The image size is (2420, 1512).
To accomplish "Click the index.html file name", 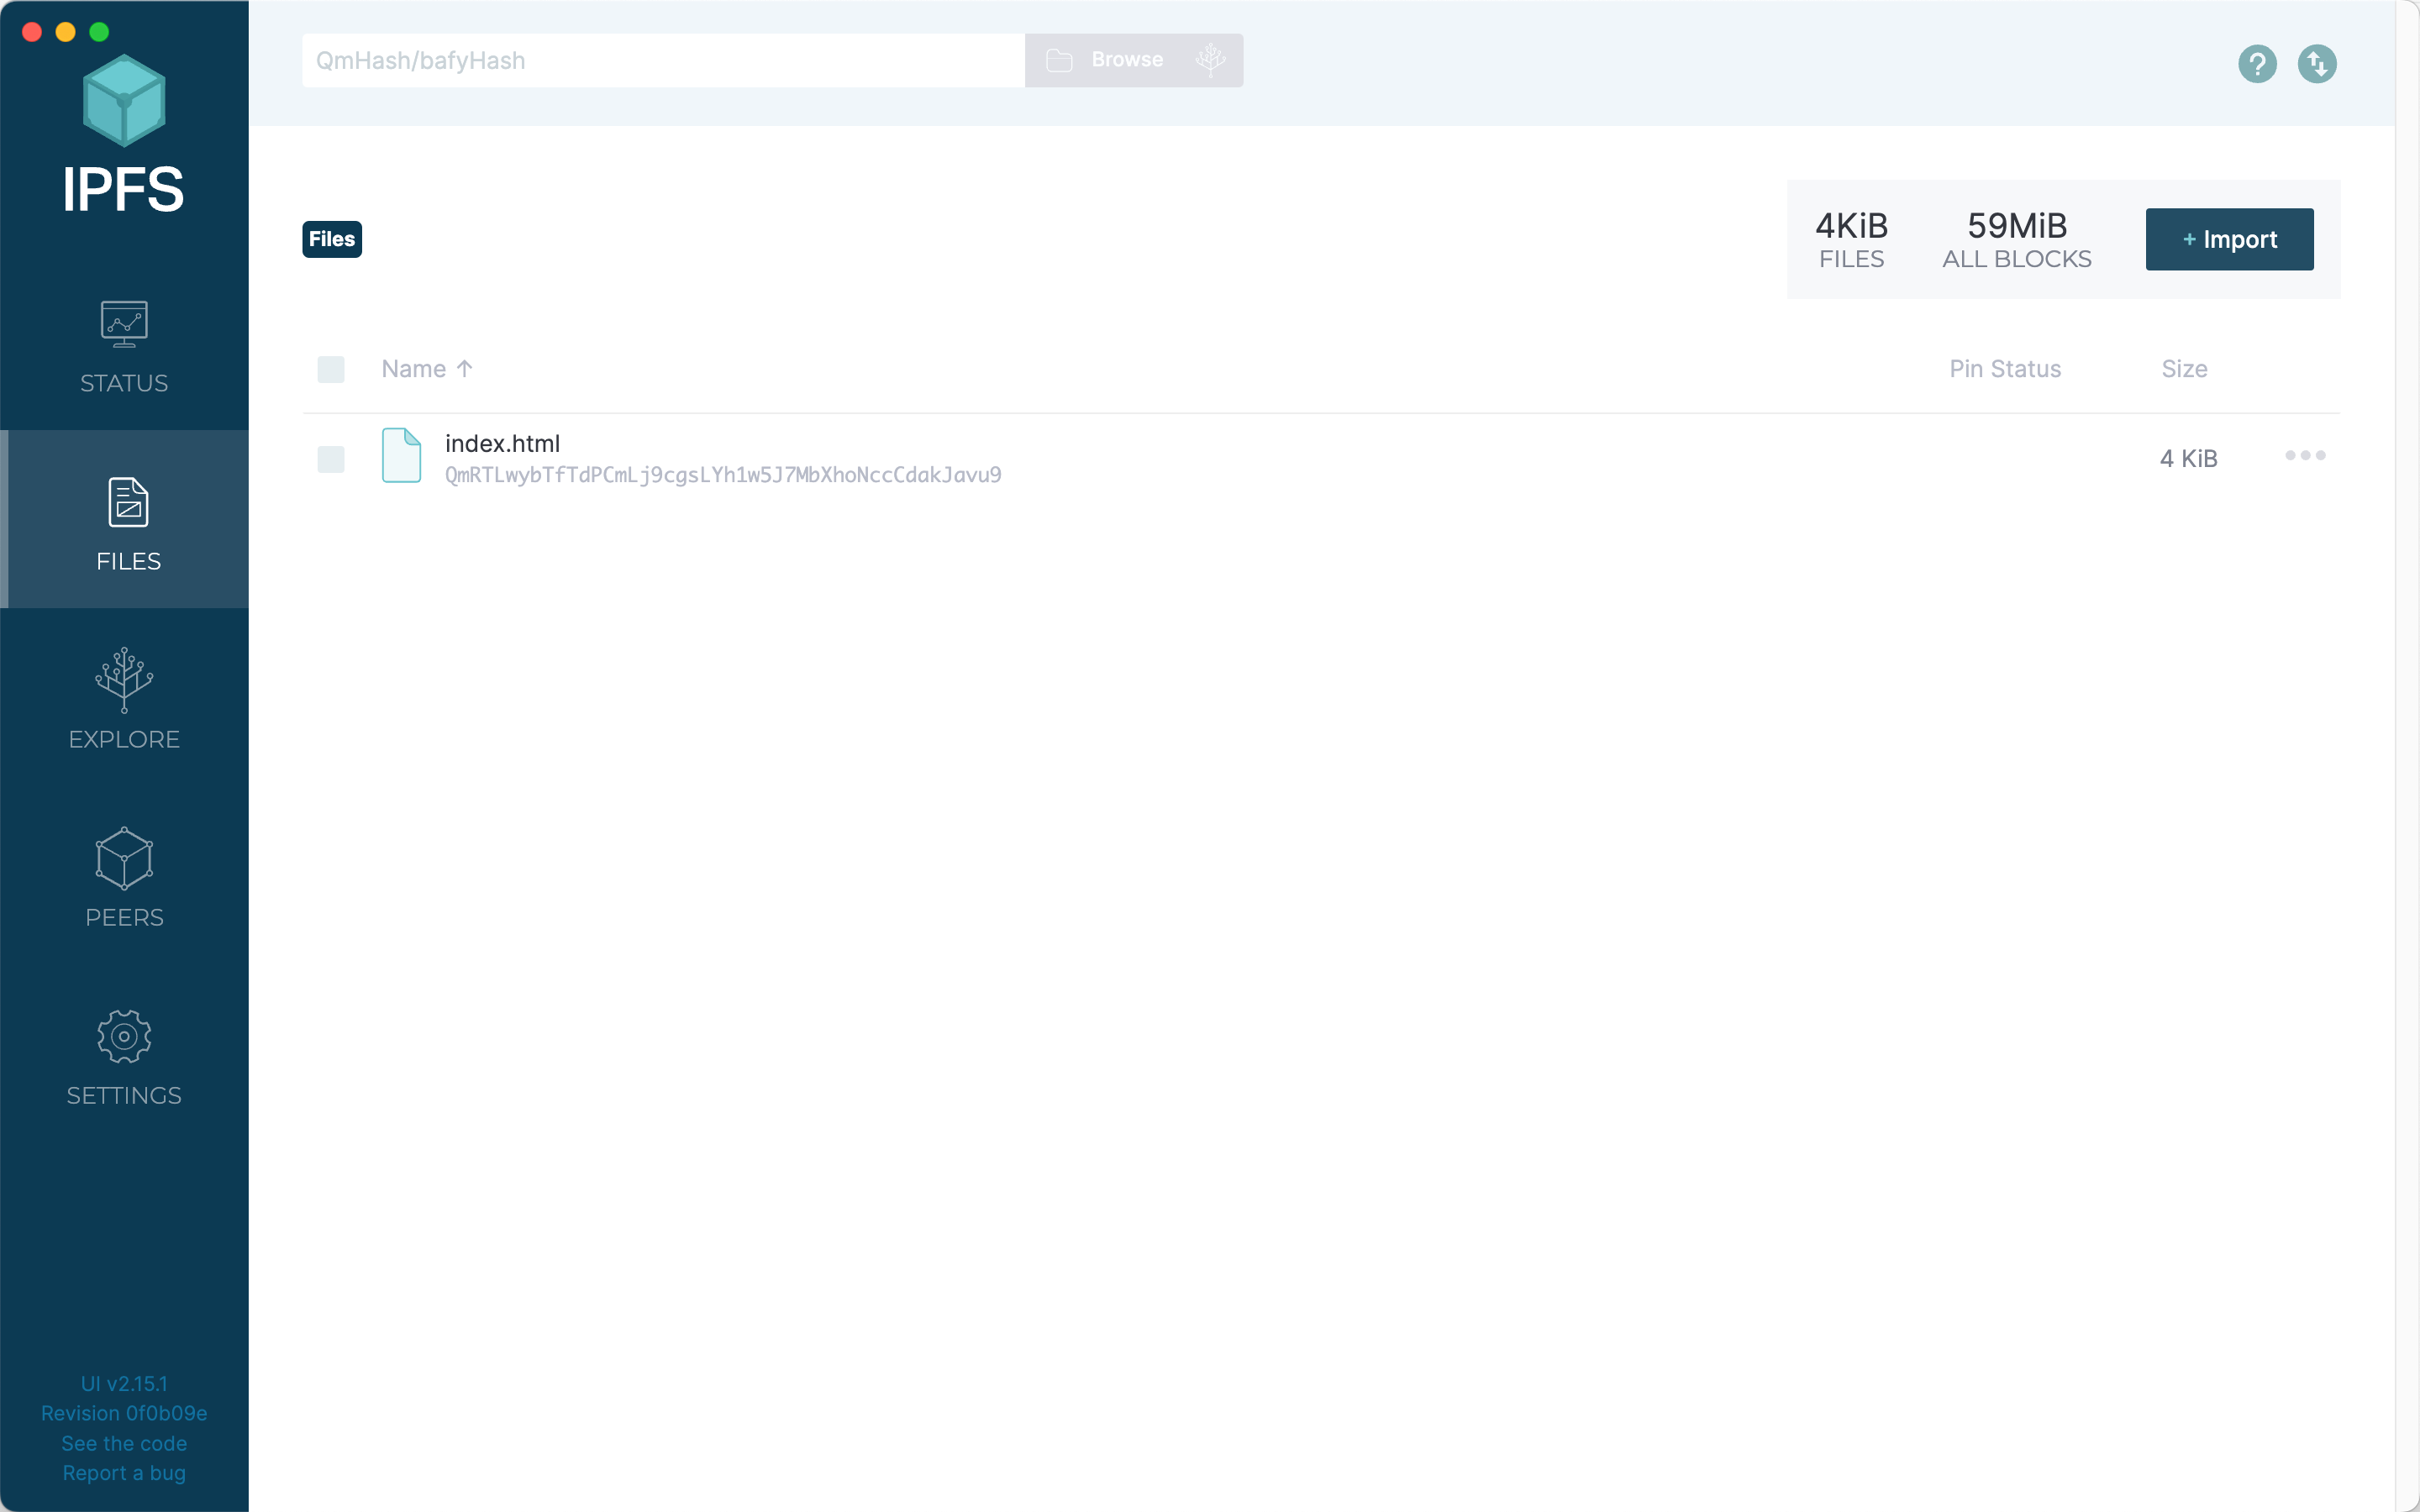I will (x=502, y=443).
